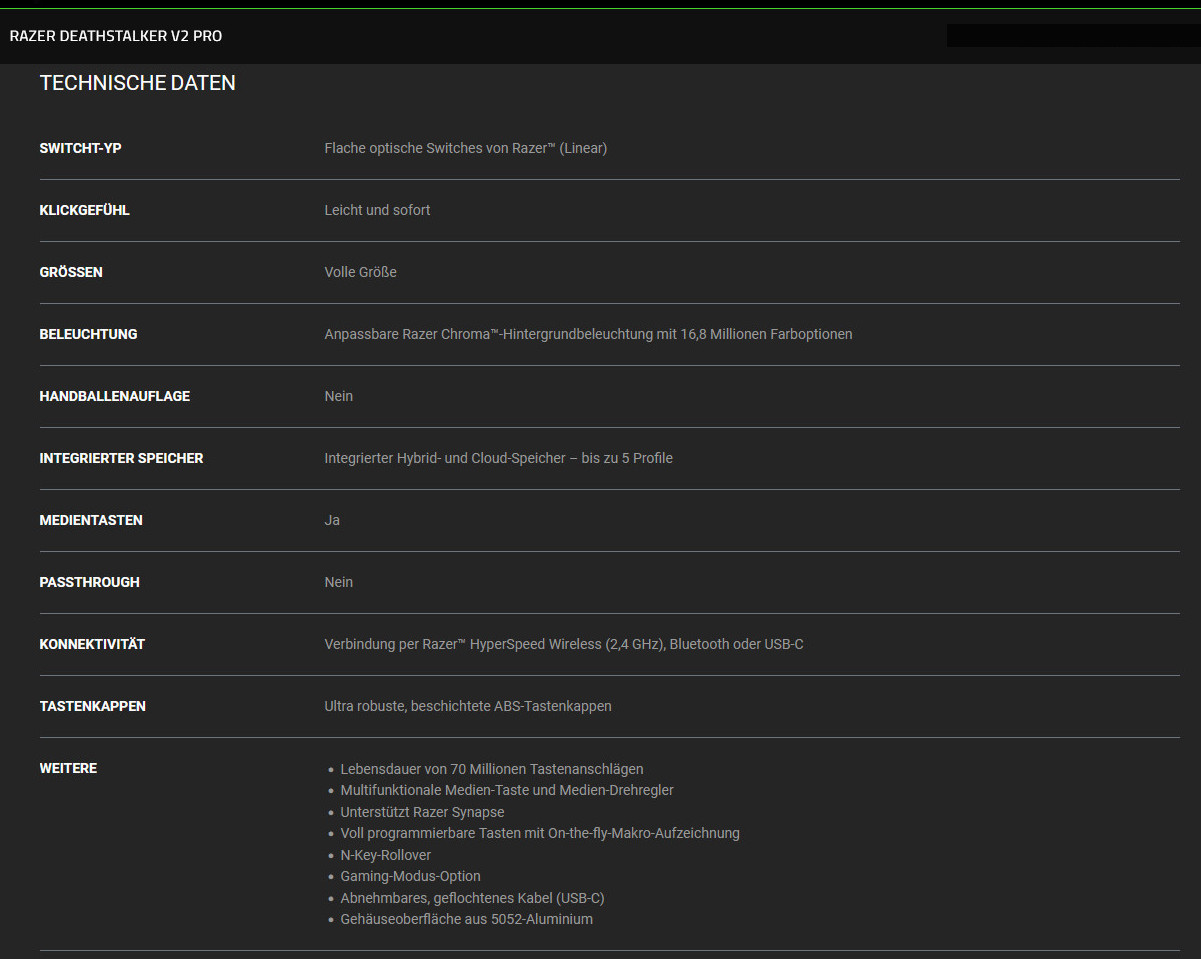The width and height of the screenshot is (1201, 959).
Task: Click the Größen row label
Action: click(x=71, y=272)
